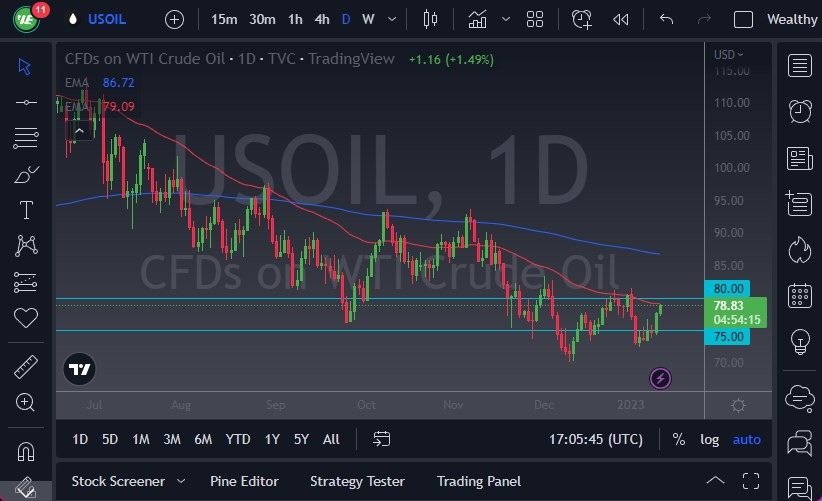This screenshot has height=501, width=822.
Task: Collapse the EMA indicator legend chevron
Action: click(x=78, y=130)
